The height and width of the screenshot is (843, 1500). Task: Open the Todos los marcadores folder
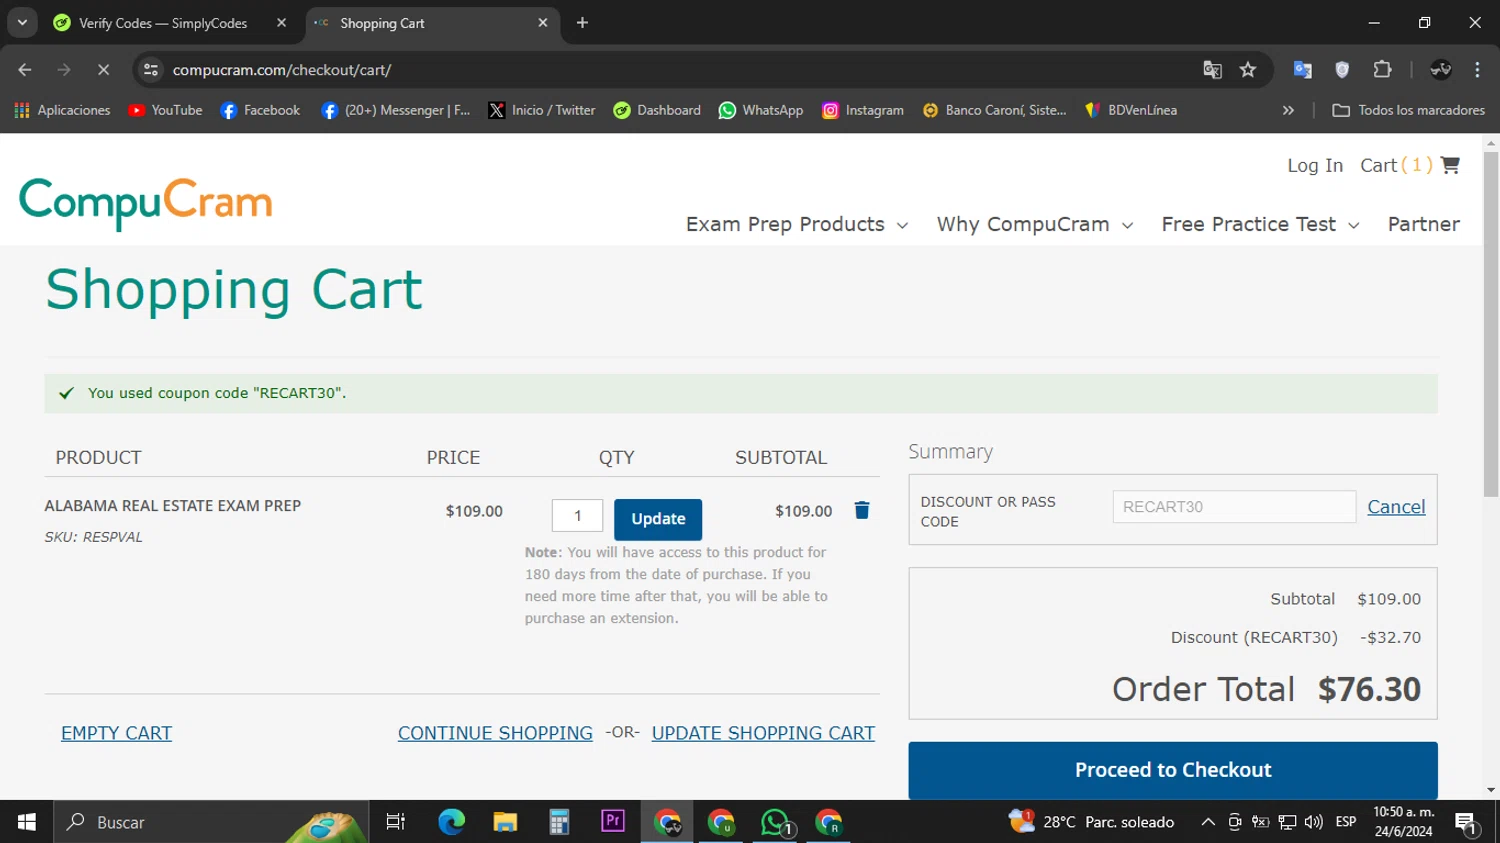(1408, 110)
